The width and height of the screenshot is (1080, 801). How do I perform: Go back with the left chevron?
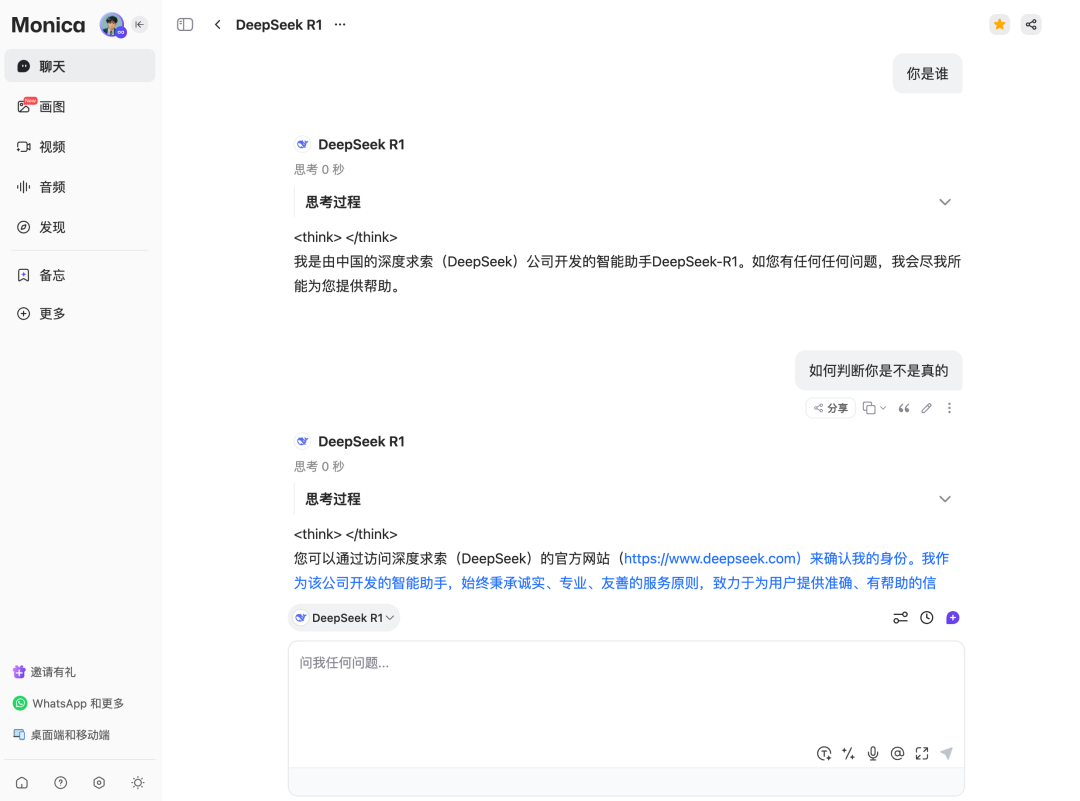point(218,25)
